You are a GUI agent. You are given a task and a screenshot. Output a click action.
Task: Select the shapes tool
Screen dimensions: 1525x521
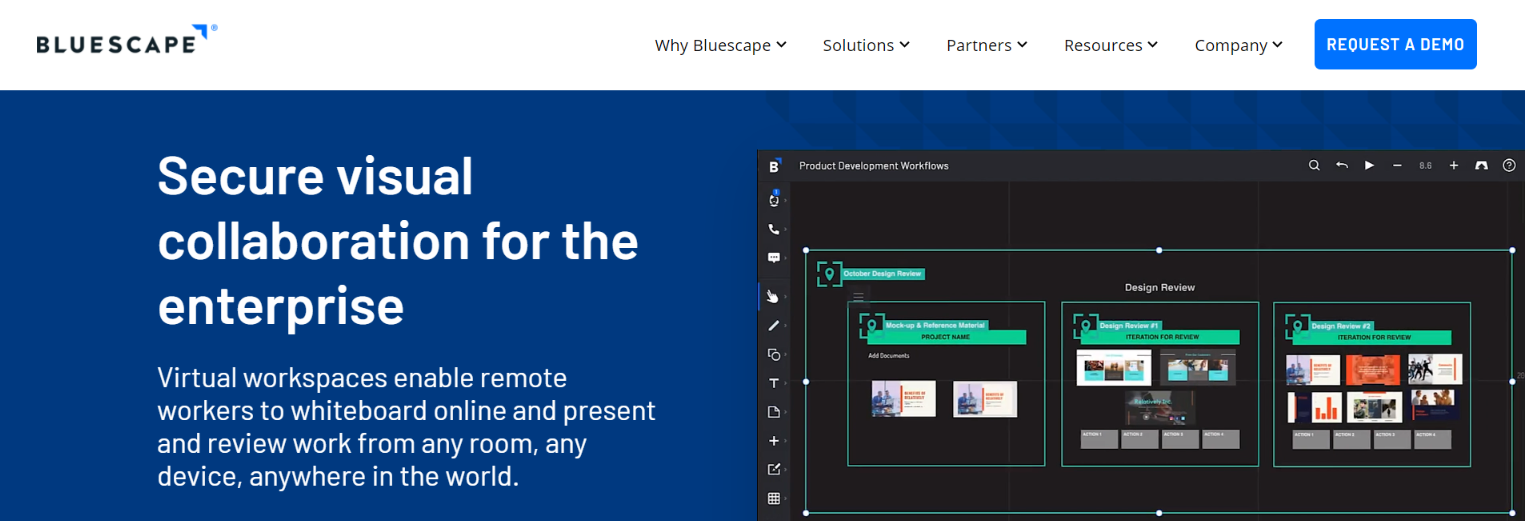pyautogui.click(x=773, y=354)
